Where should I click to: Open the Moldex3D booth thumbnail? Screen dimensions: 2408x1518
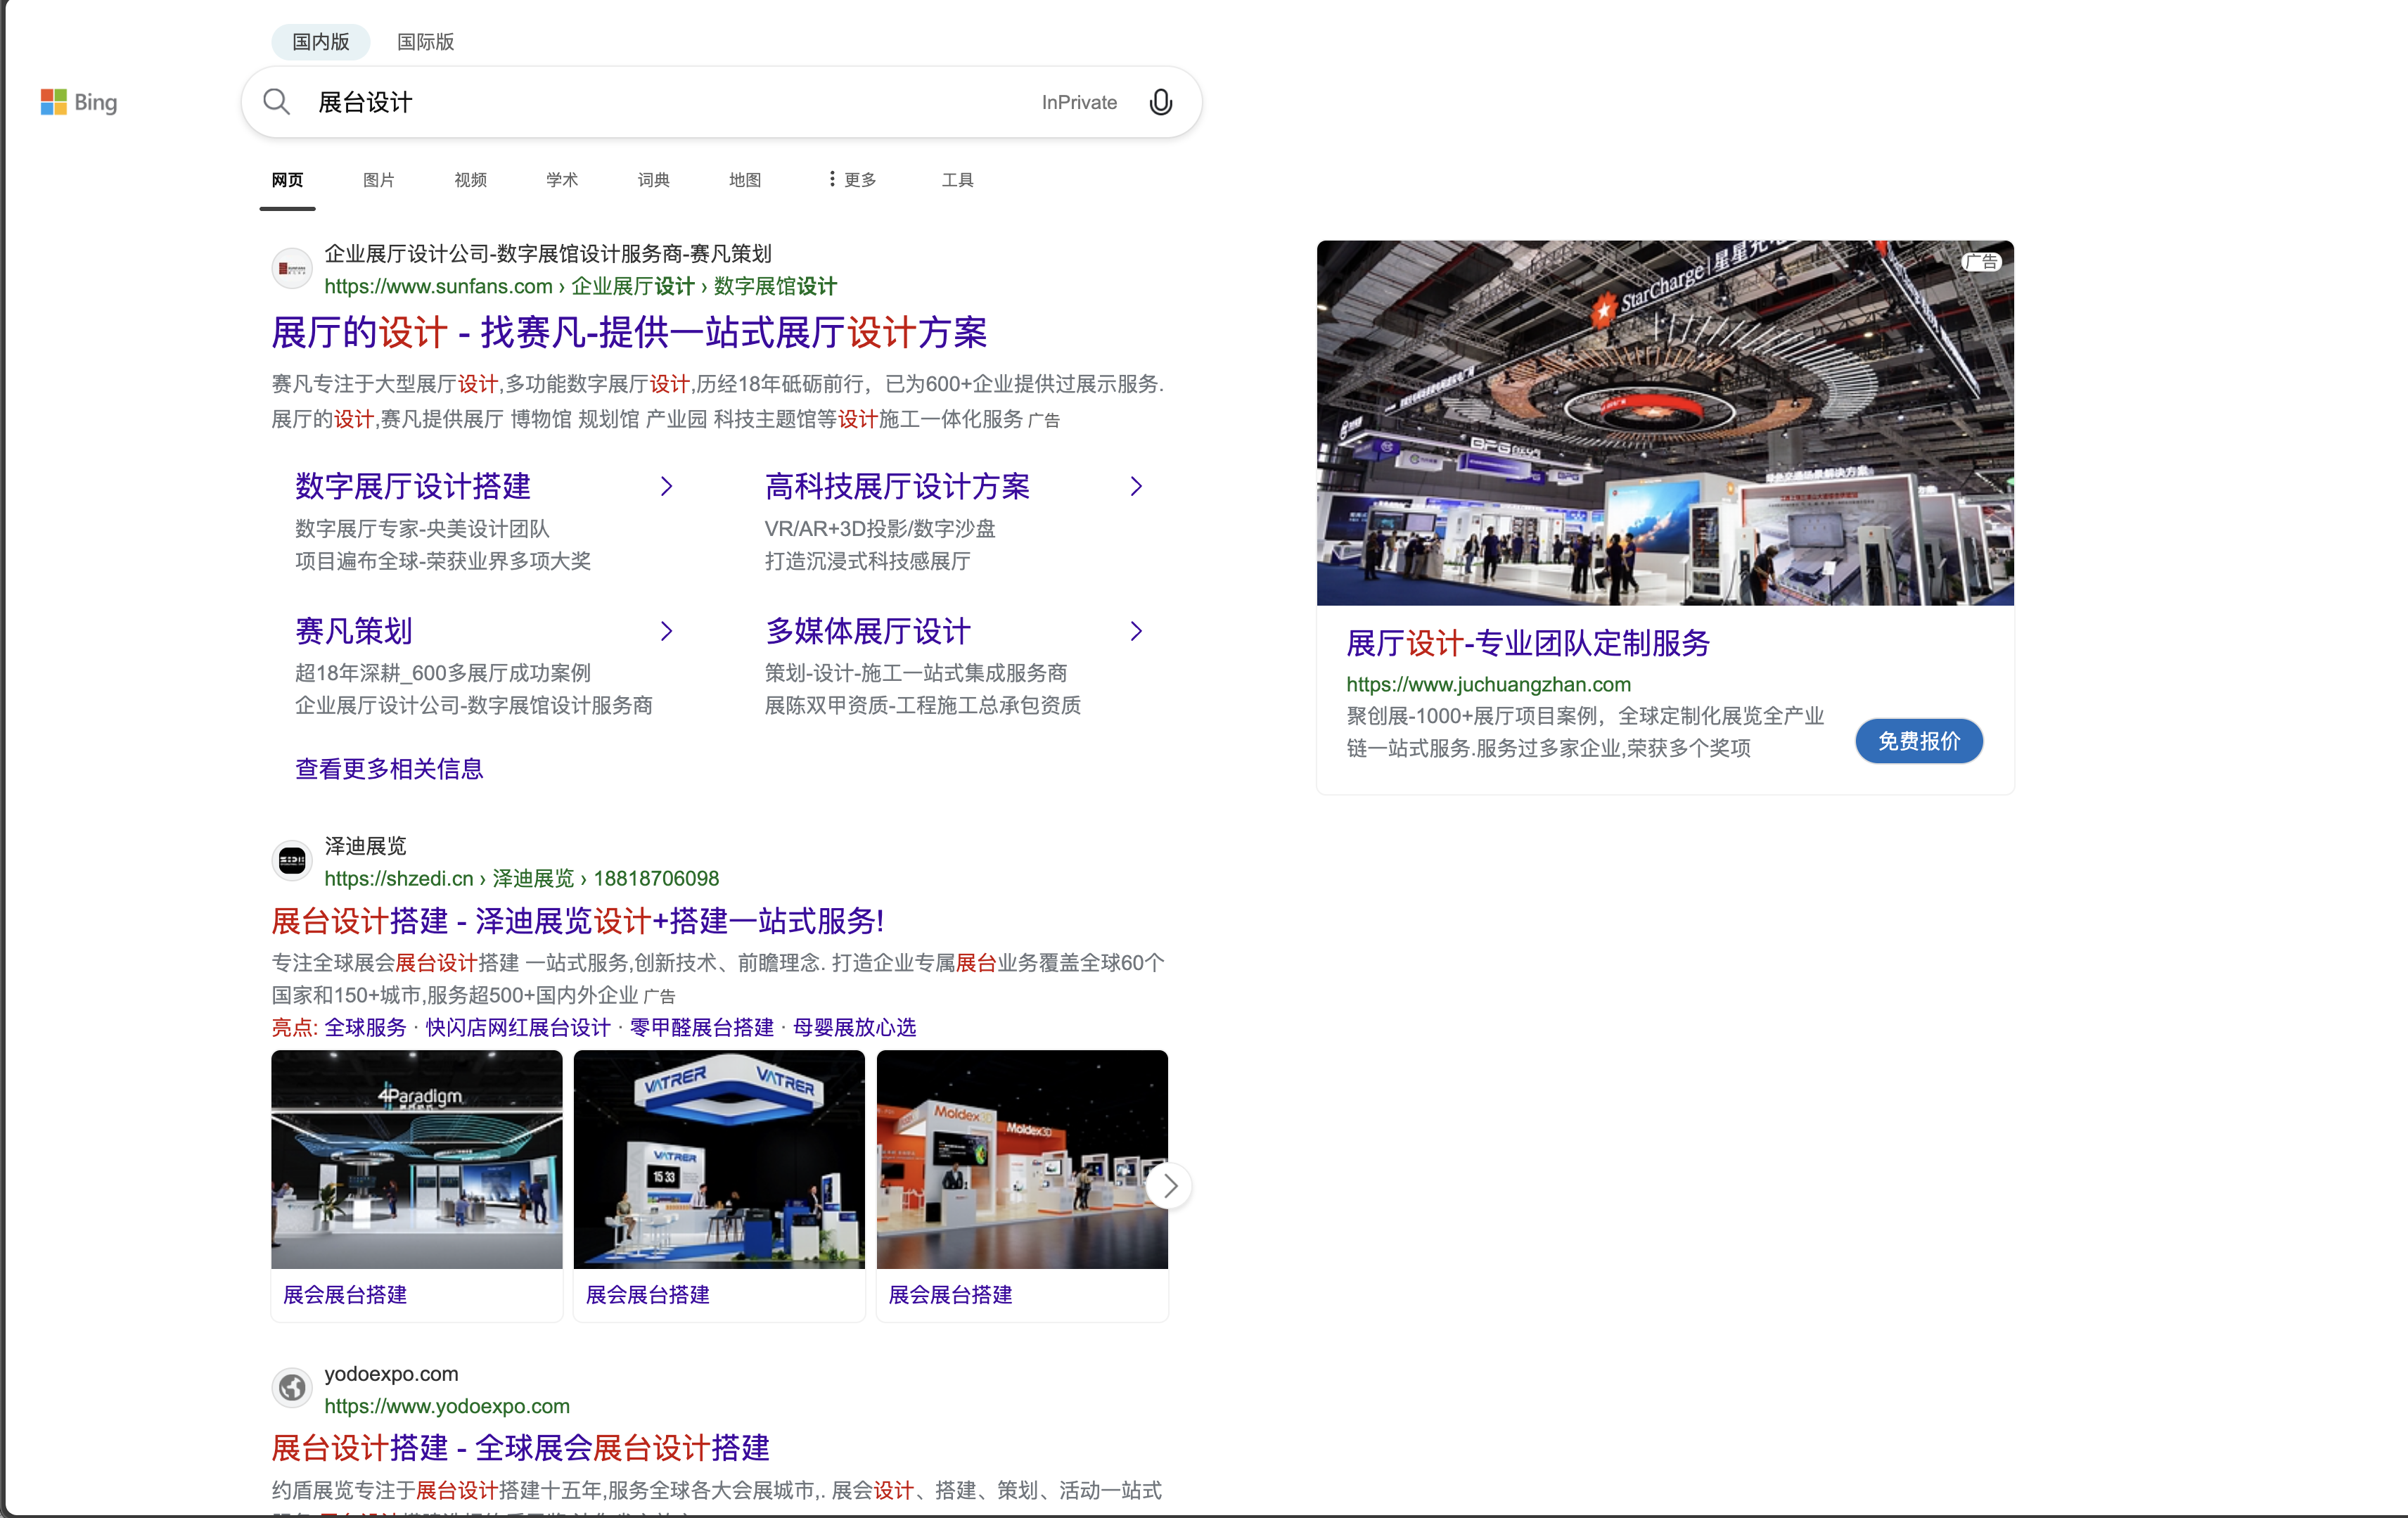click(1022, 1160)
